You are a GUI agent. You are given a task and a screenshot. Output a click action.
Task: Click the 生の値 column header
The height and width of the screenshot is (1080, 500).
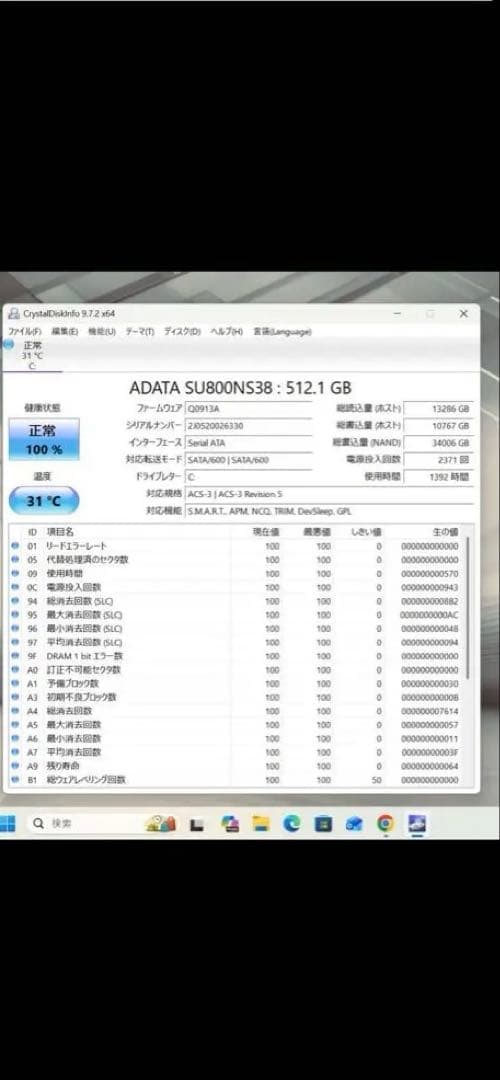(444, 532)
